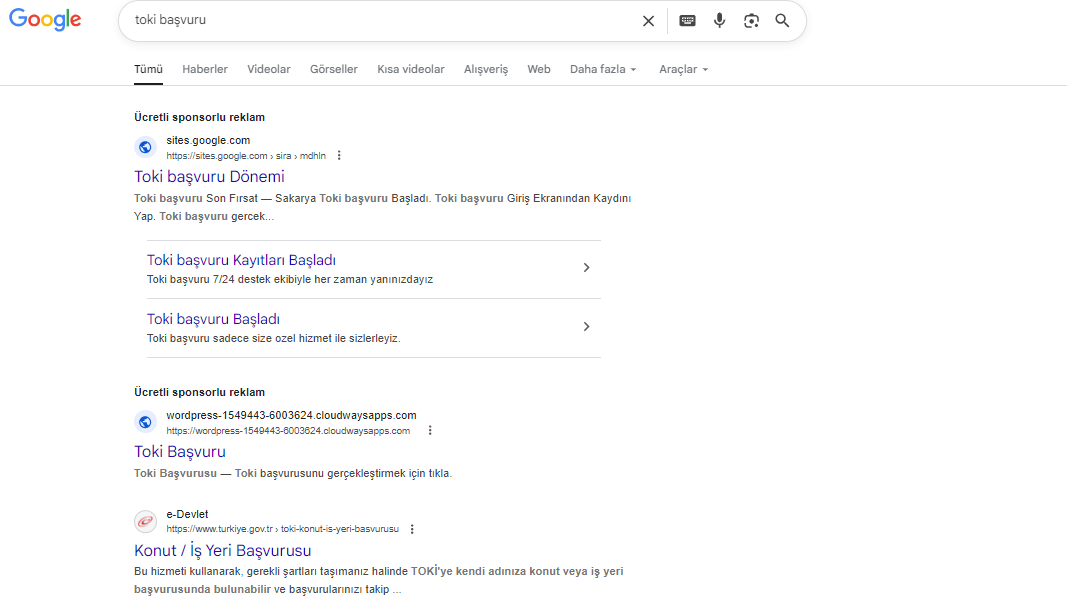Open the on-screen keyboard input tool

tap(687, 20)
